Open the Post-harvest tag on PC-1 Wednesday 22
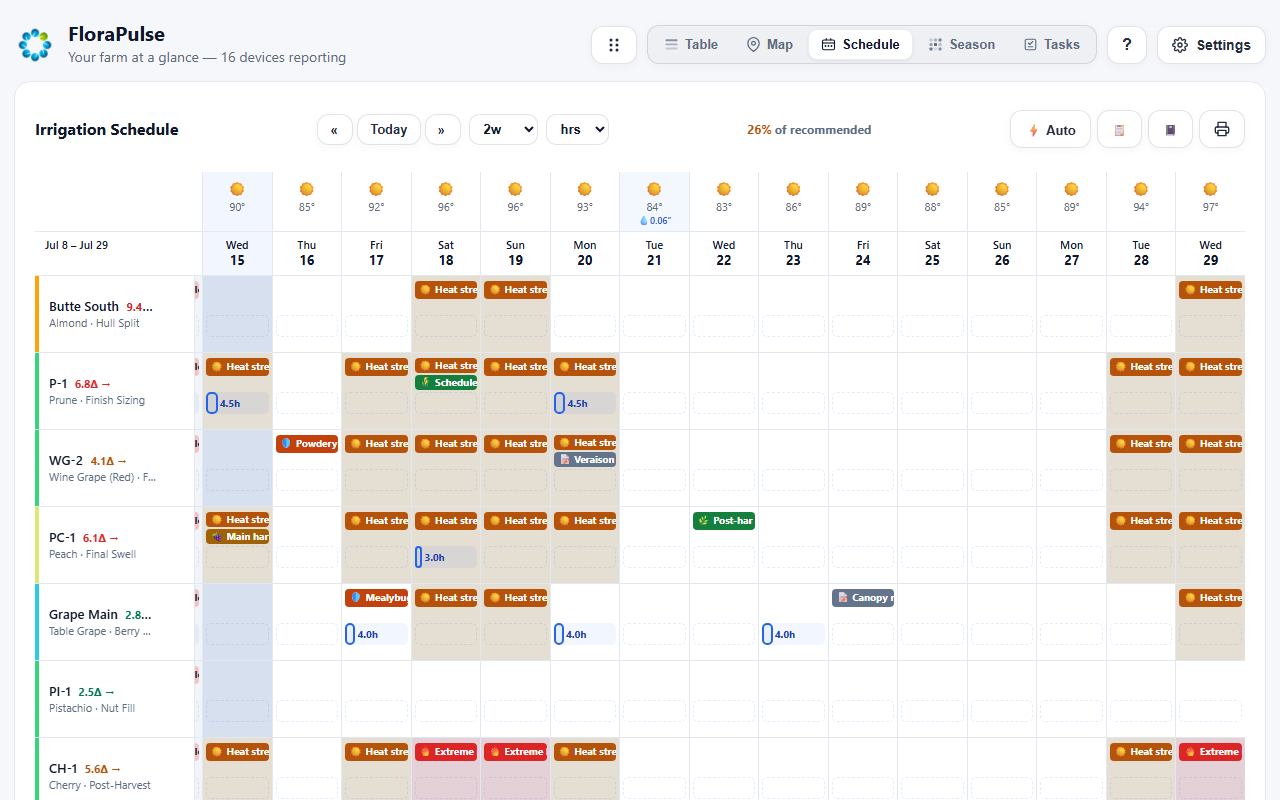Viewport: 1280px width, 800px height. click(724, 521)
